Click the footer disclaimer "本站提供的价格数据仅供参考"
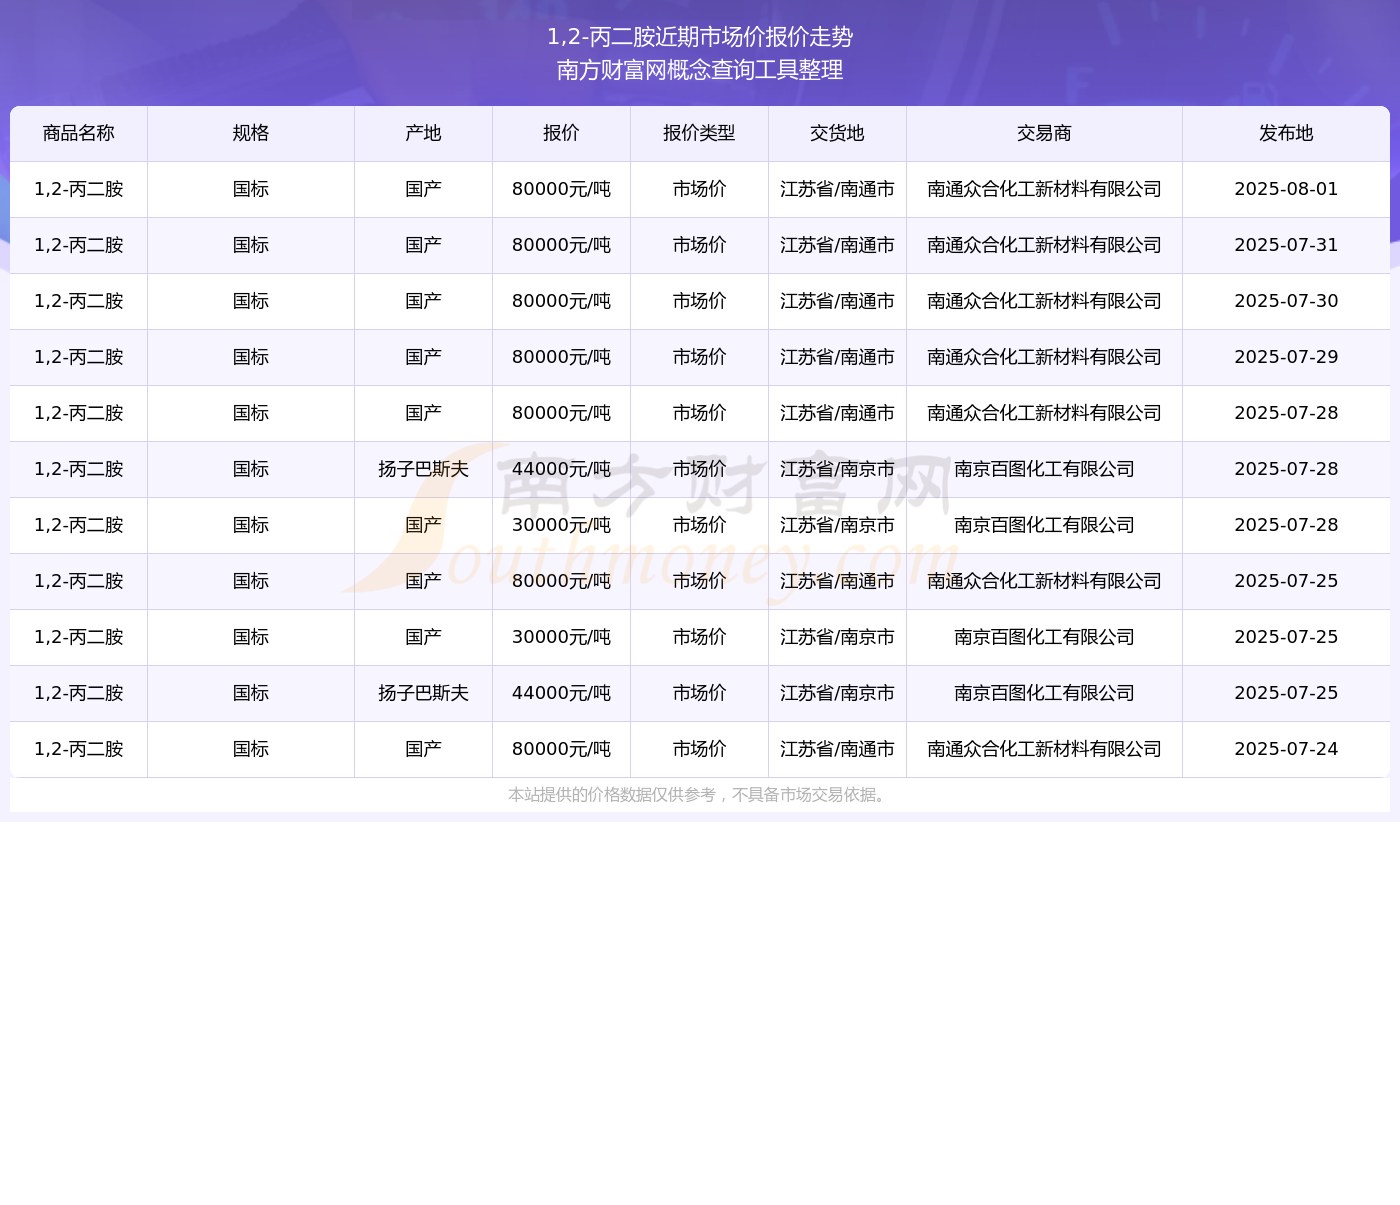Image resolution: width=1400 pixels, height=1205 pixels. click(612, 795)
